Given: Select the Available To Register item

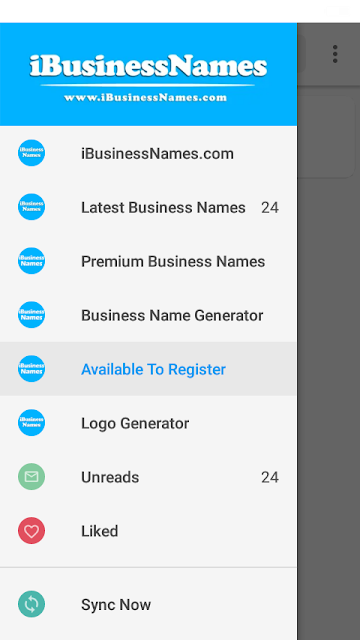Looking at the screenshot, I should (x=149, y=369).
